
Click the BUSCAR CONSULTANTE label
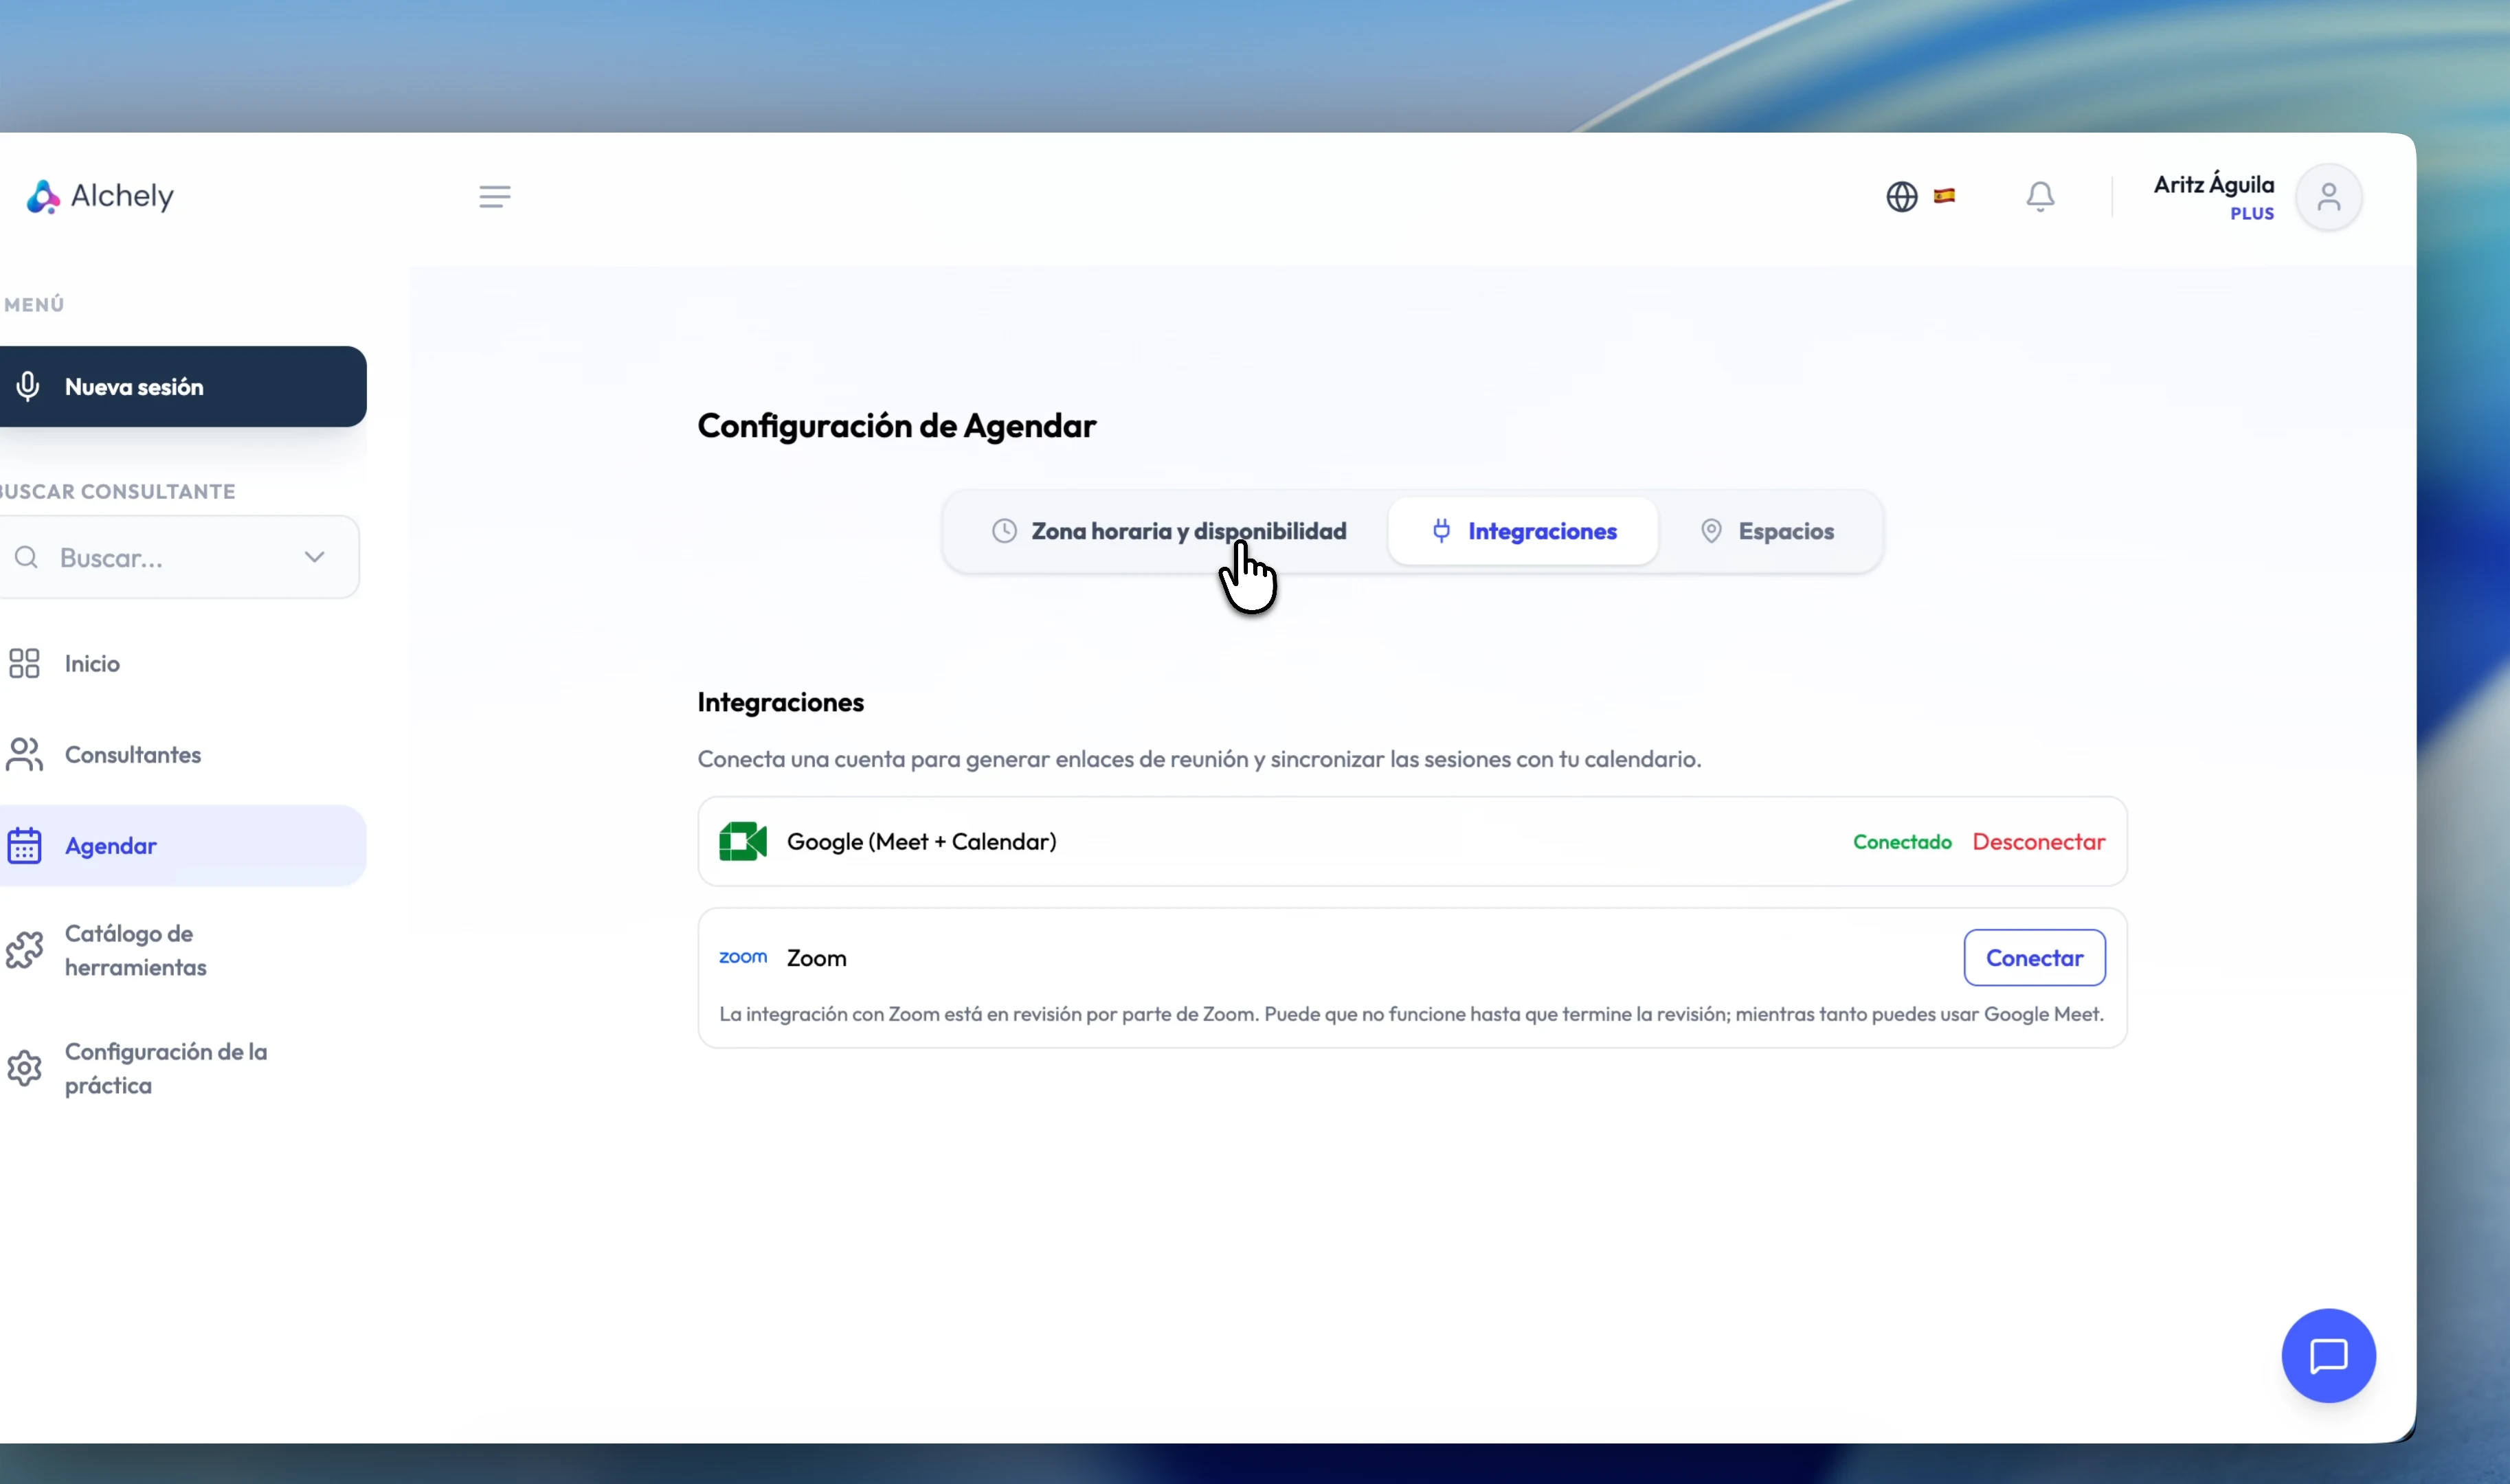tap(118, 491)
